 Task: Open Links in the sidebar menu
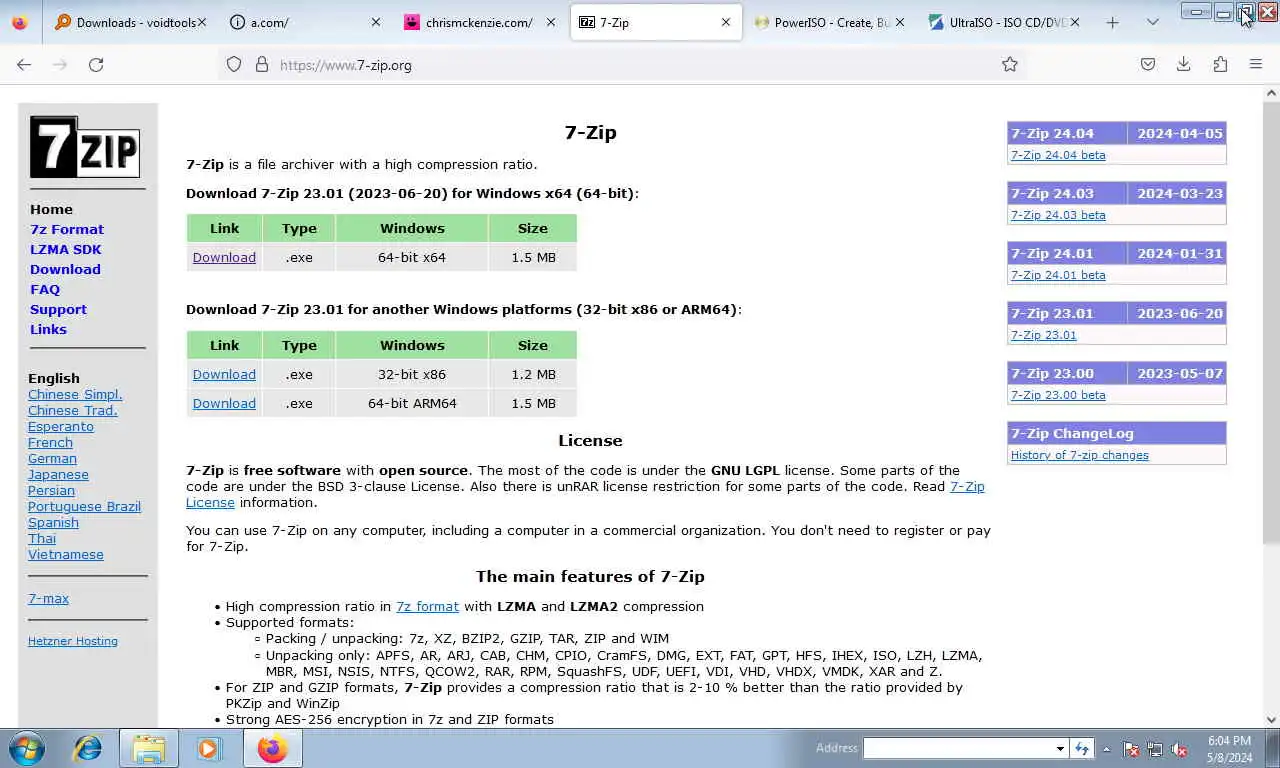coord(48,329)
